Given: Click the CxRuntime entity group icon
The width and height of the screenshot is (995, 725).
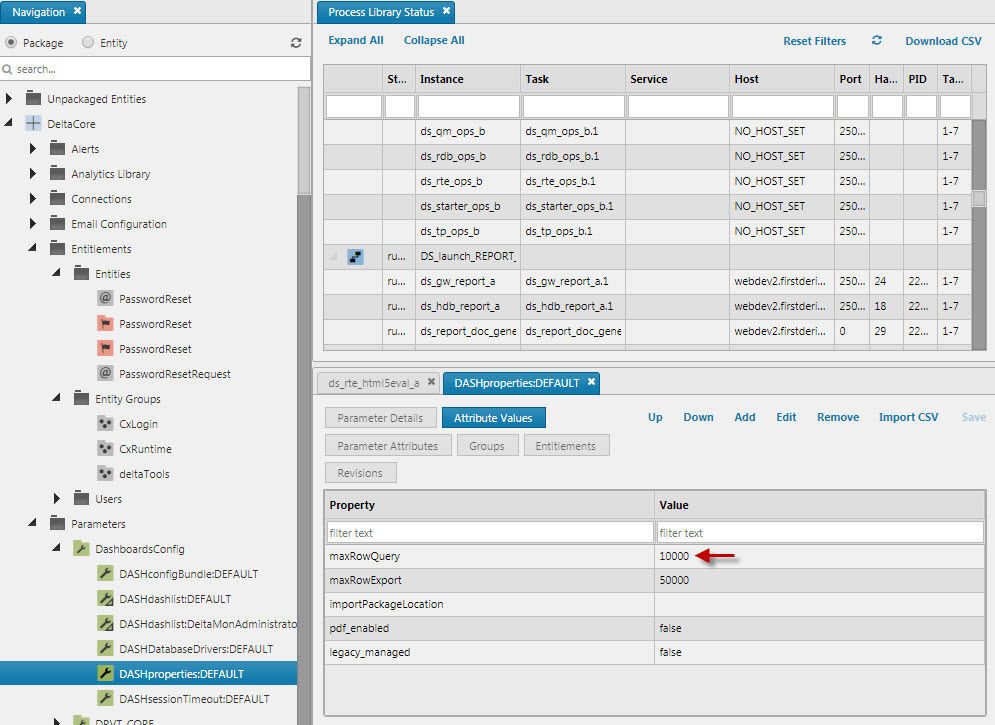Looking at the screenshot, I should (x=105, y=448).
